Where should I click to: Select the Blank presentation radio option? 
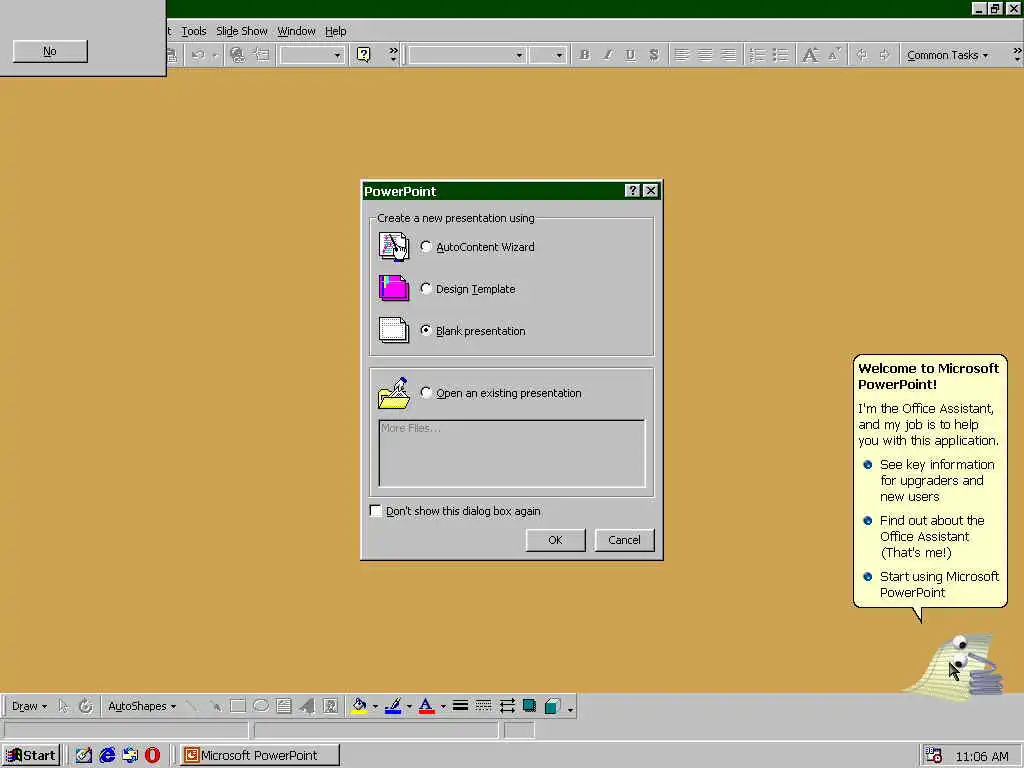(426, 330)
